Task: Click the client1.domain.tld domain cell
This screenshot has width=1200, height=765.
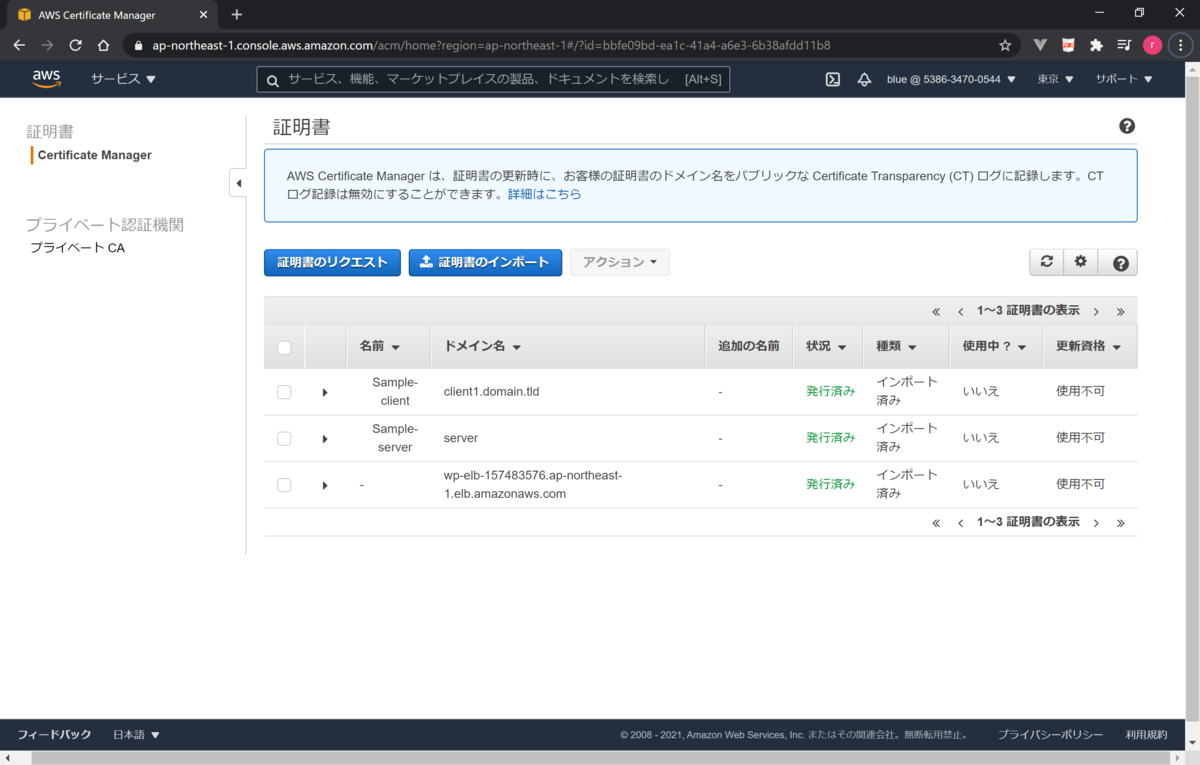Action: (x=491, y=392)
